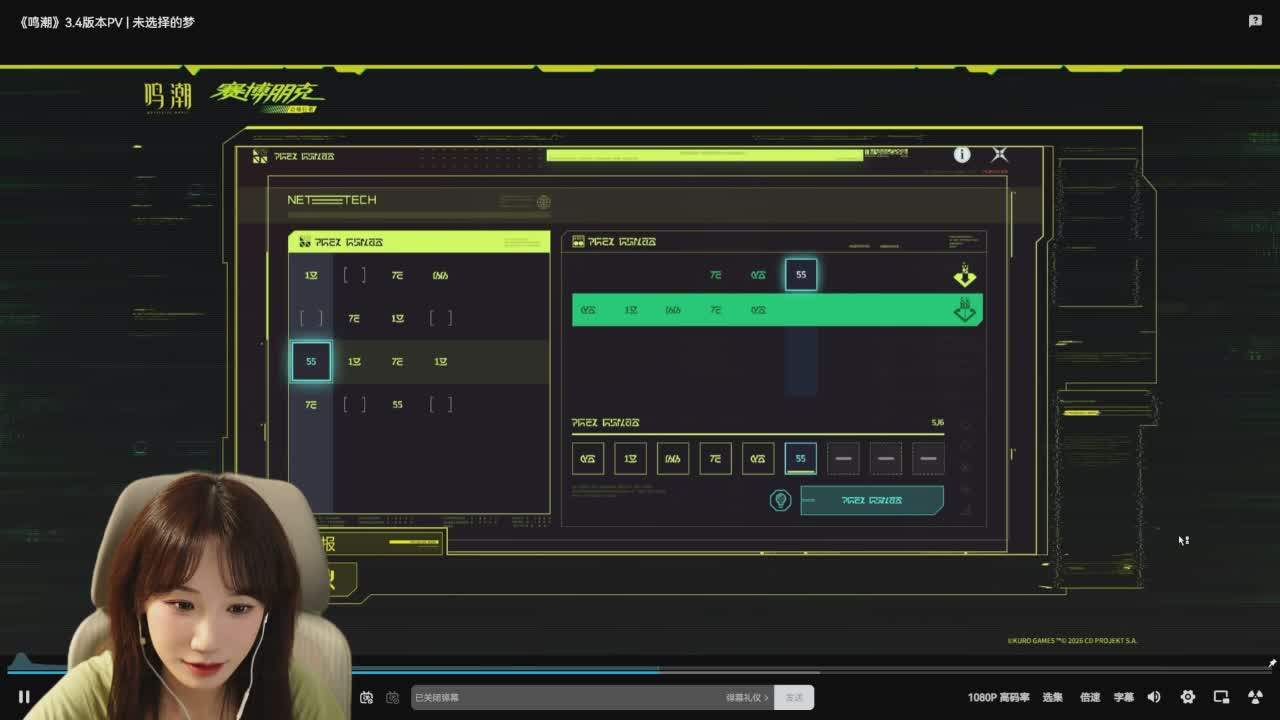Click the rightmost player control bar icon

[1256, 697]
